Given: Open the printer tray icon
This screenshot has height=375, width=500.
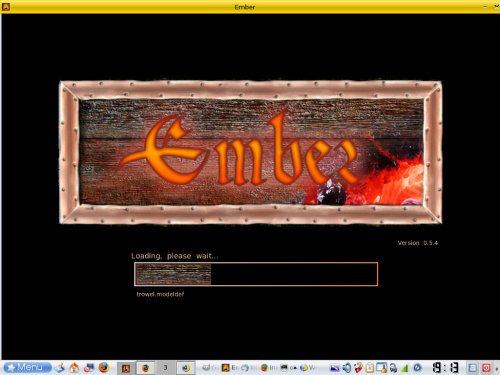Looking at the screenshot, I should pyautogui.click(x=393, y=368).
